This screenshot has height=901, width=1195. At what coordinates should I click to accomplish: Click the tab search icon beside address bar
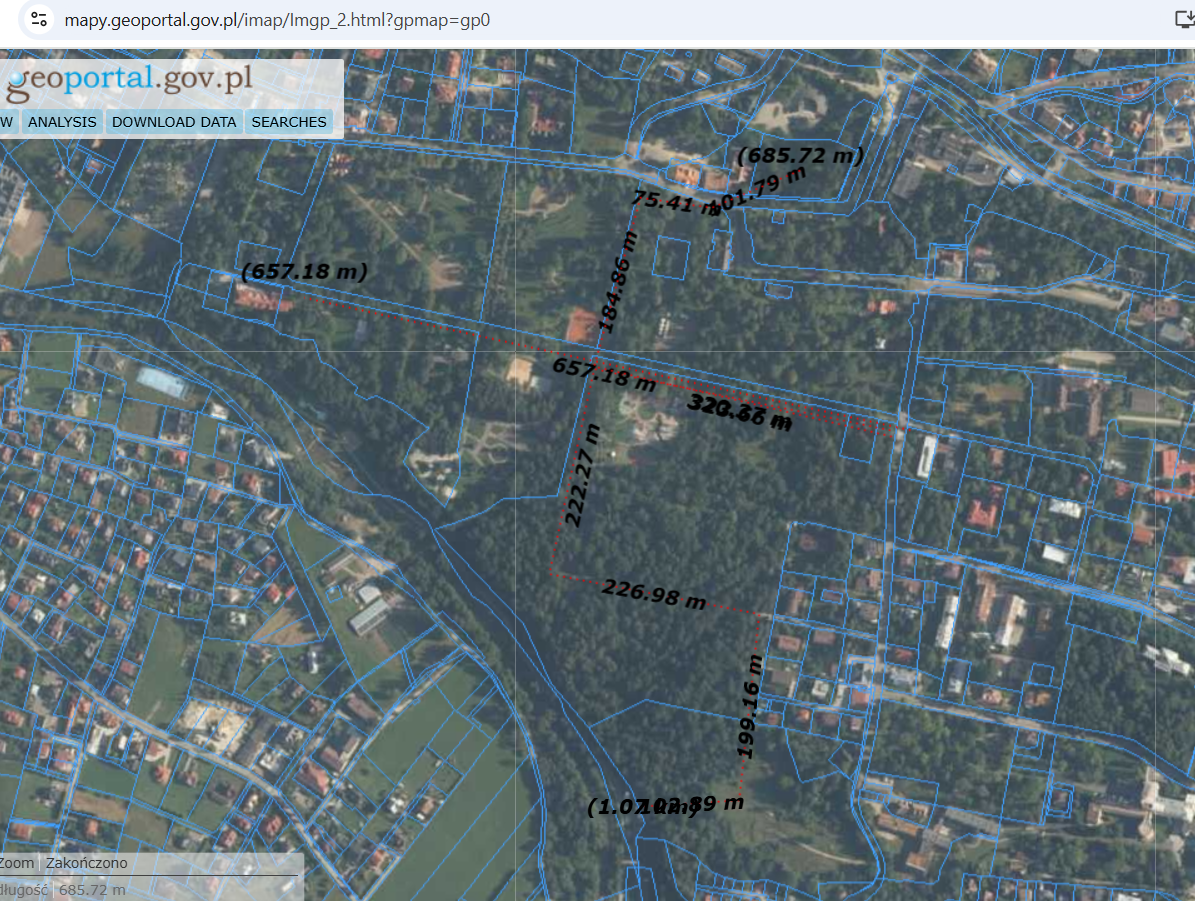point(38,17)
